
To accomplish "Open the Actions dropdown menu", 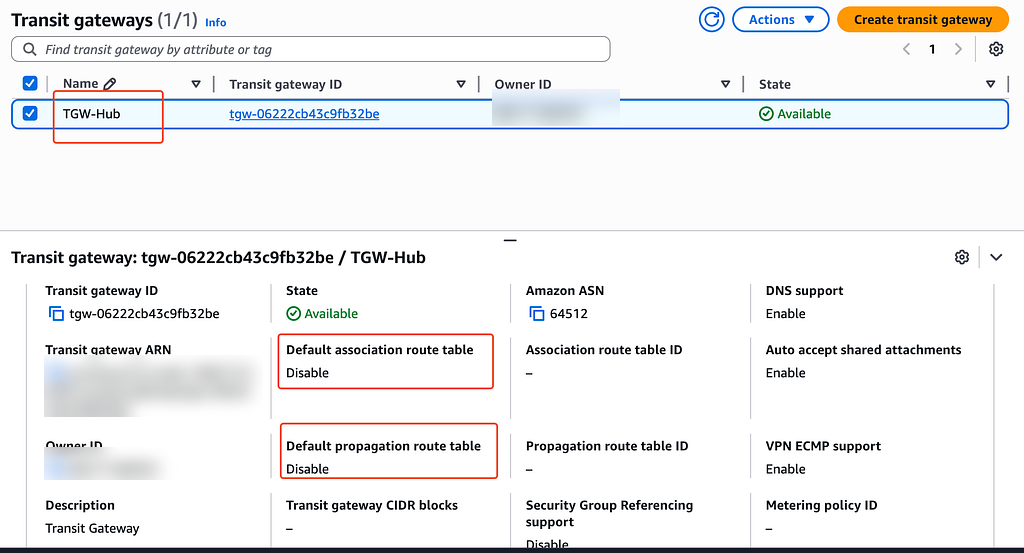I will (x=780, y=20).
